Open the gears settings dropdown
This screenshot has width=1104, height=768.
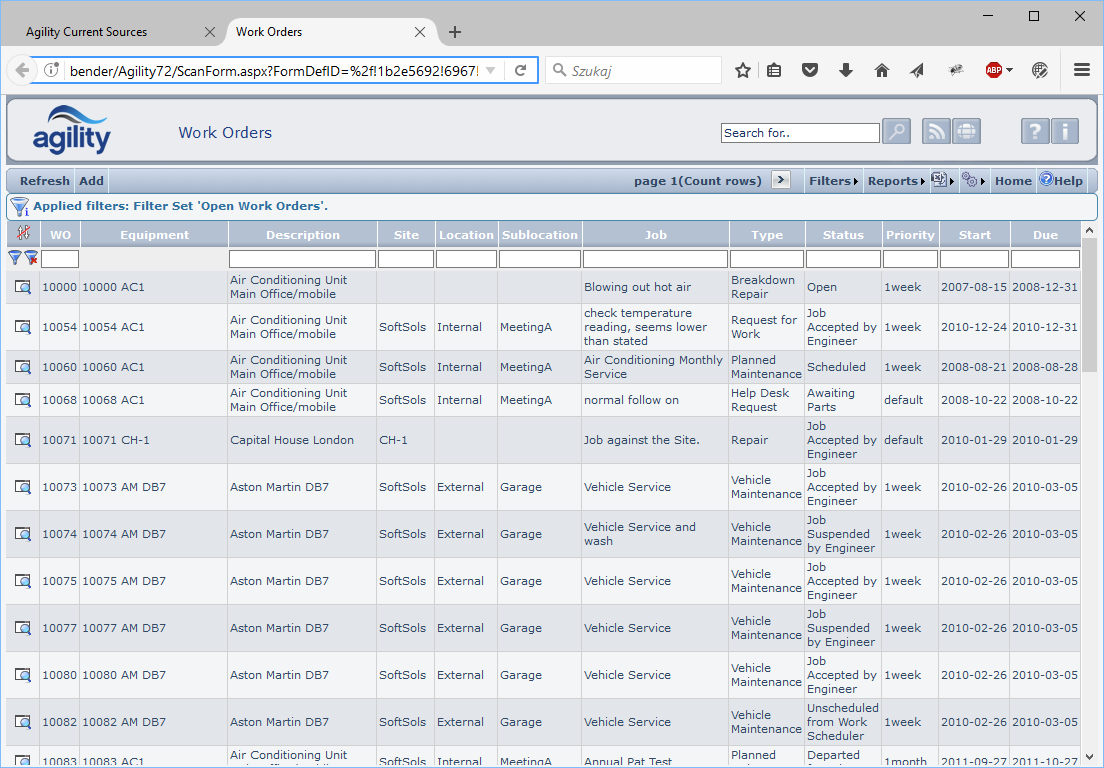pyautogui.click(x=971, y=181)
